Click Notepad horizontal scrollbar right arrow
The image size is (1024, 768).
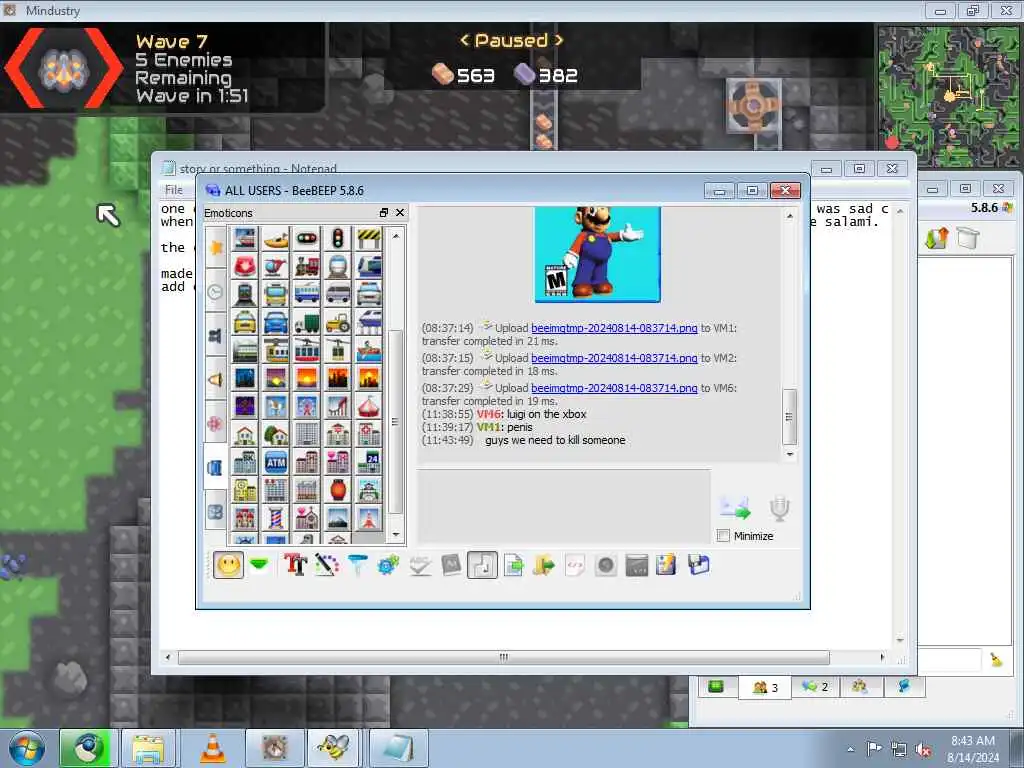point(882,657)
